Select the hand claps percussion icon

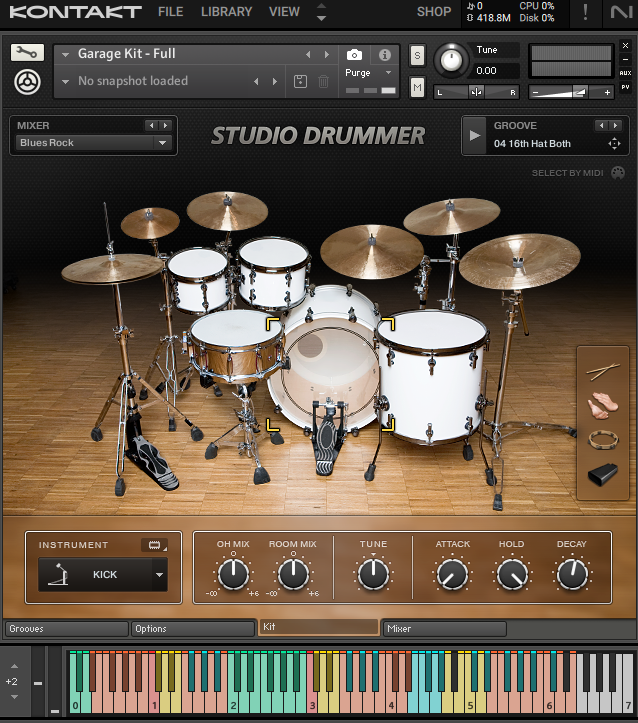(603, 405)
